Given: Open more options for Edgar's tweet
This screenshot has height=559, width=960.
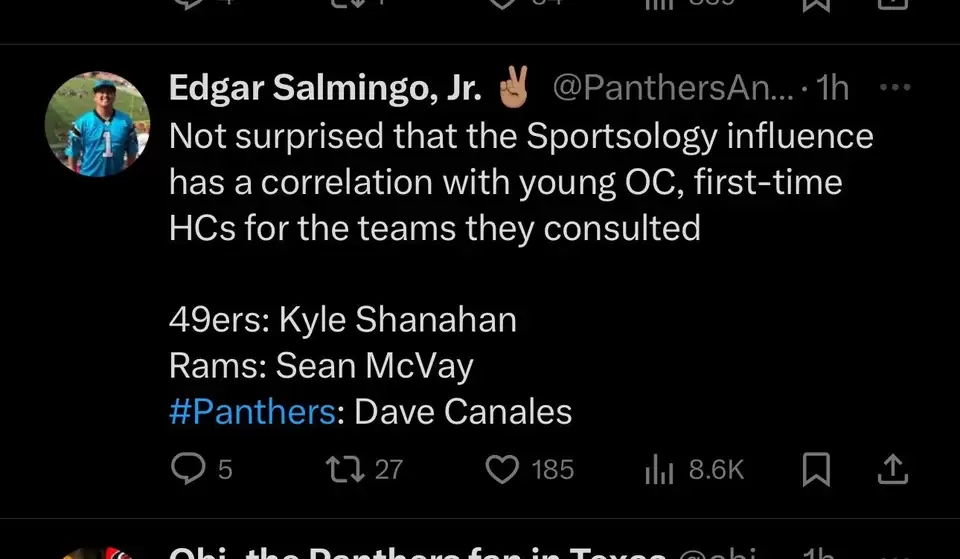Looking at the screenshot, I should pos(894,88).
